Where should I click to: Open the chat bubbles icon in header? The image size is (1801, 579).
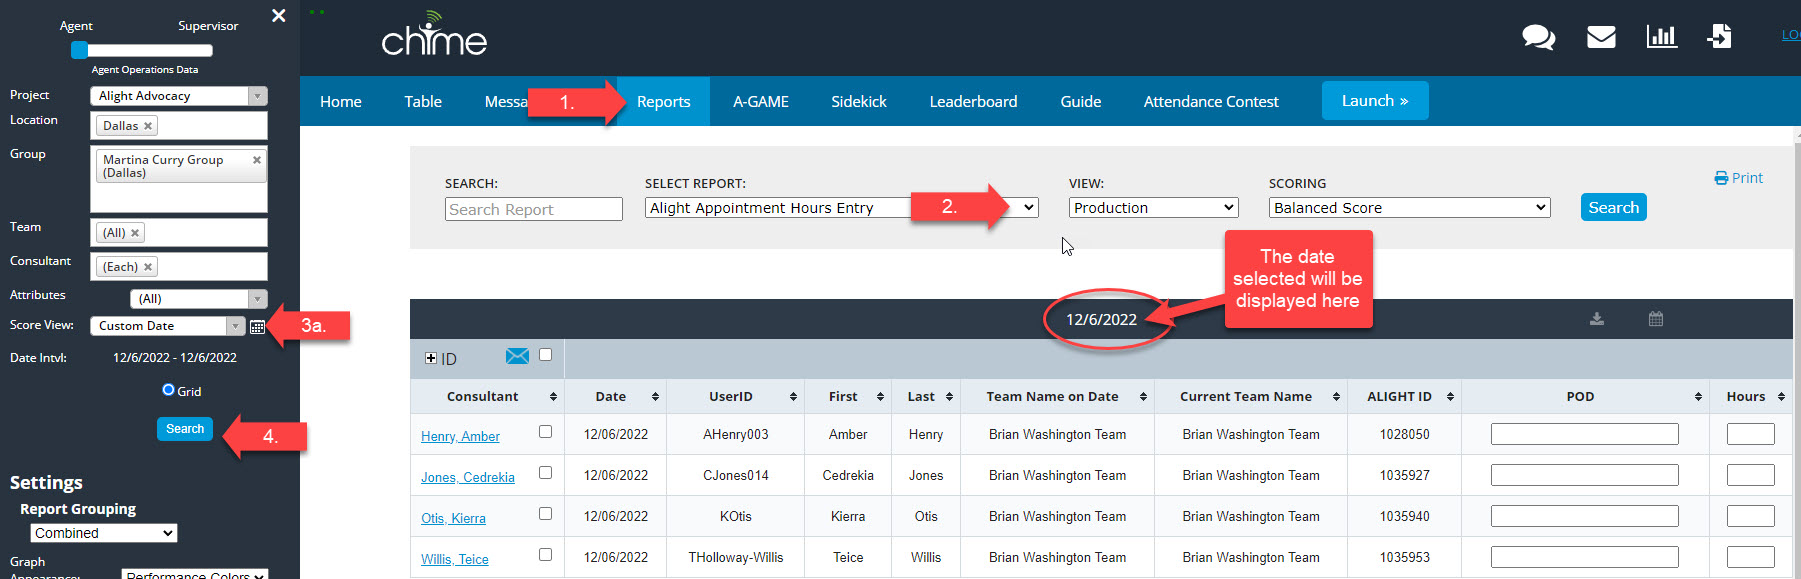point(1538,38)
